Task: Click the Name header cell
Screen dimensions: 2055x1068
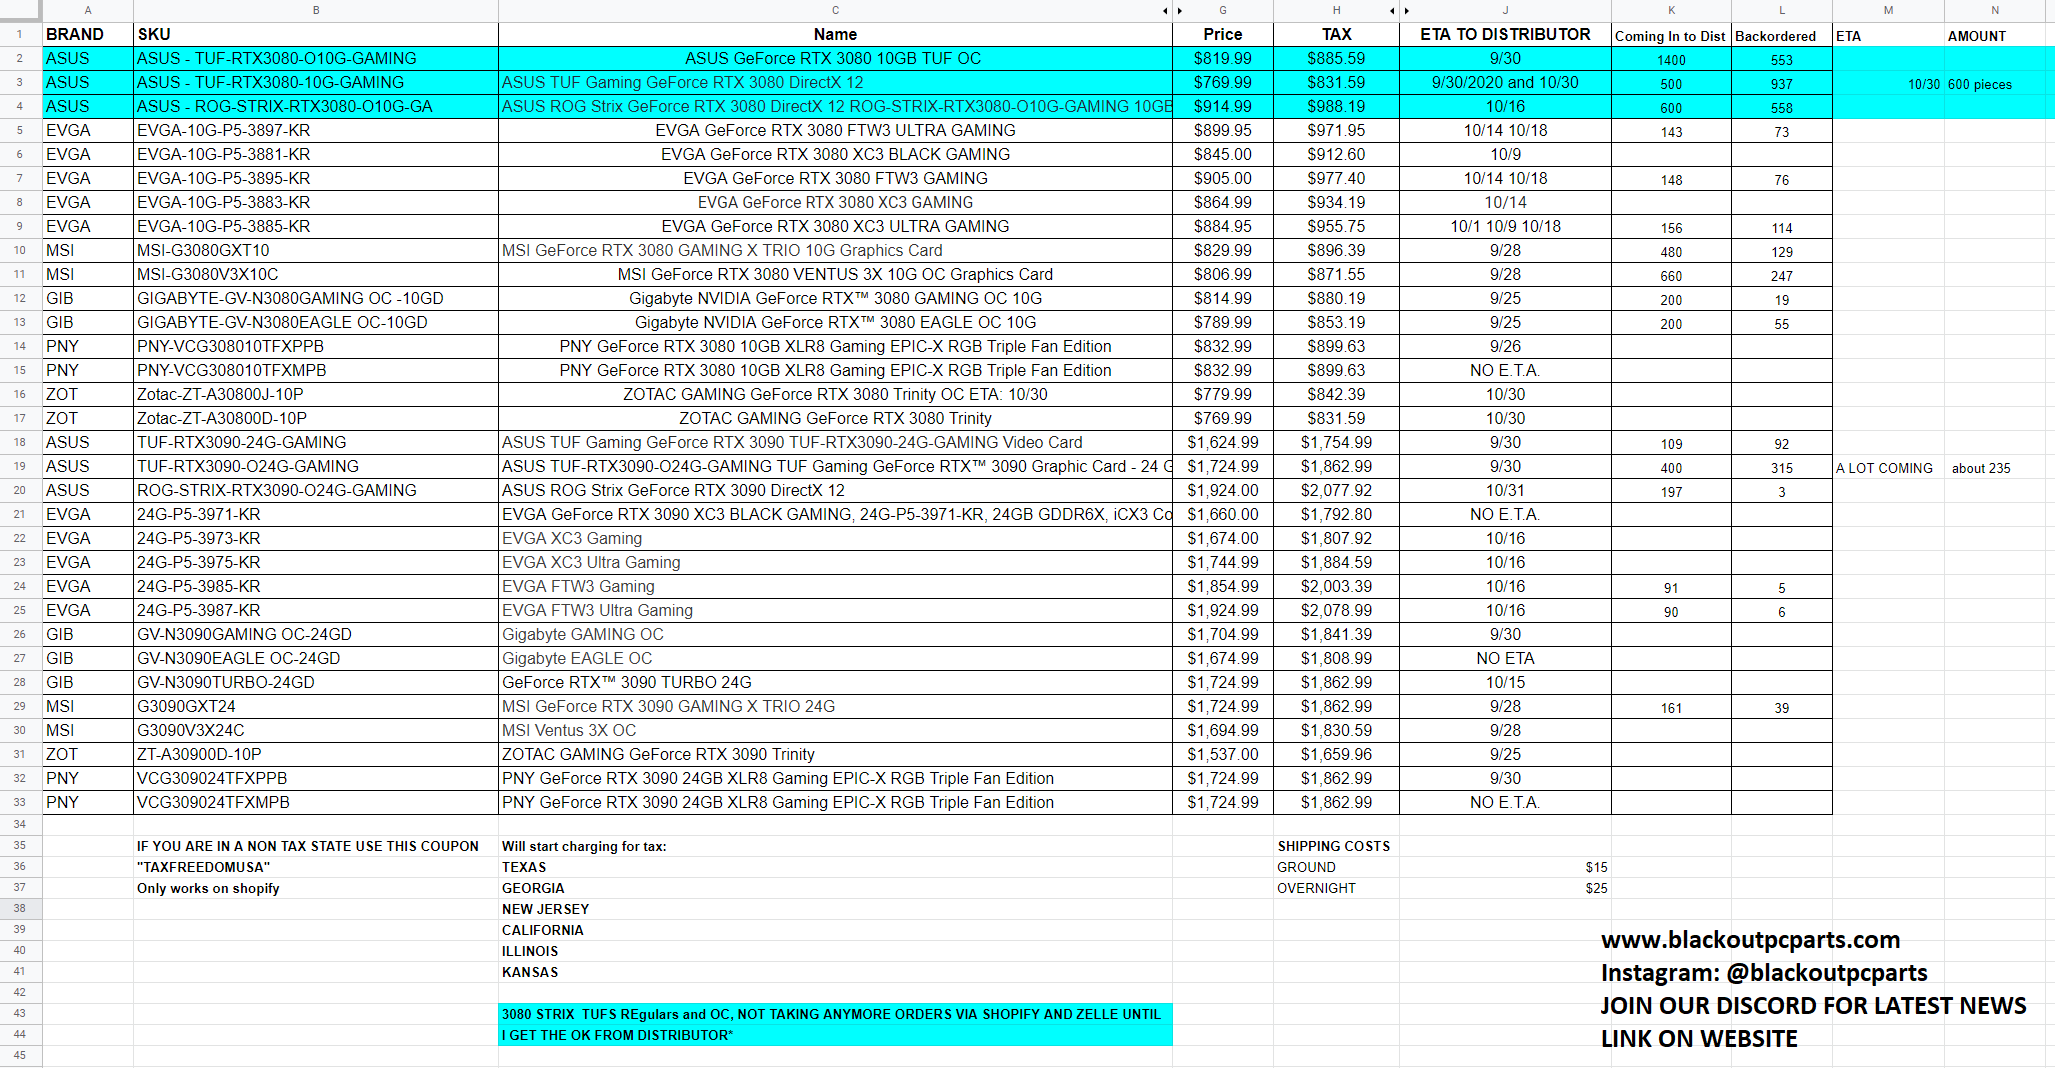Action: 835,34
